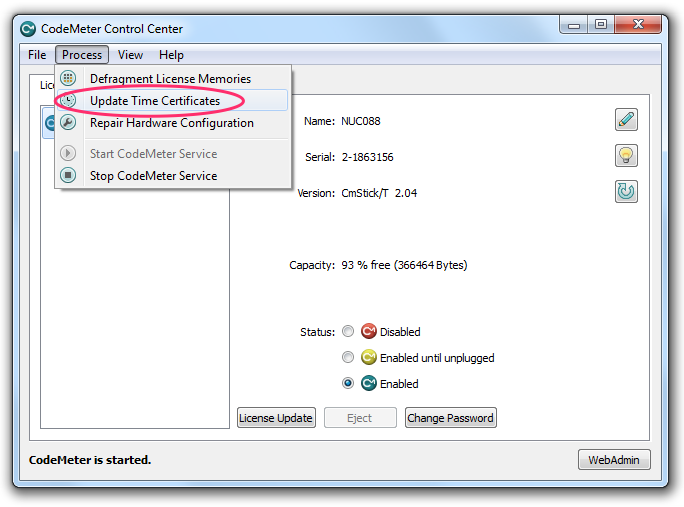Image resolution: width=684 pixels, height=507 pixels.
Task: Choose Update Time Certificates
Action: [172, 100]
